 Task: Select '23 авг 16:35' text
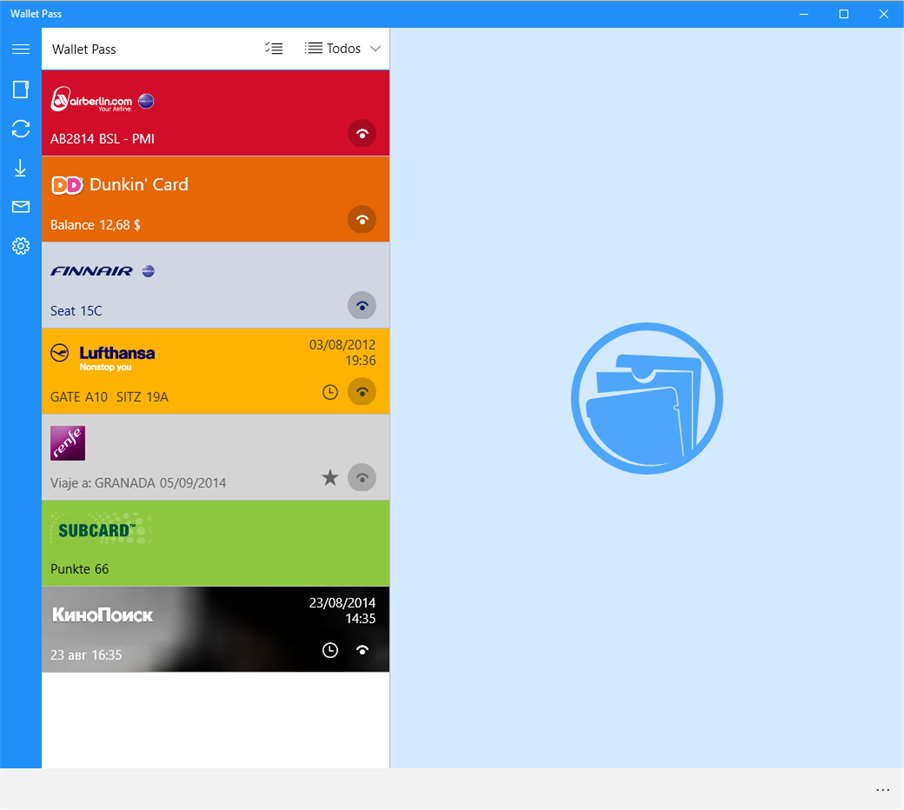pyautogui.click(x=86, y=655)
